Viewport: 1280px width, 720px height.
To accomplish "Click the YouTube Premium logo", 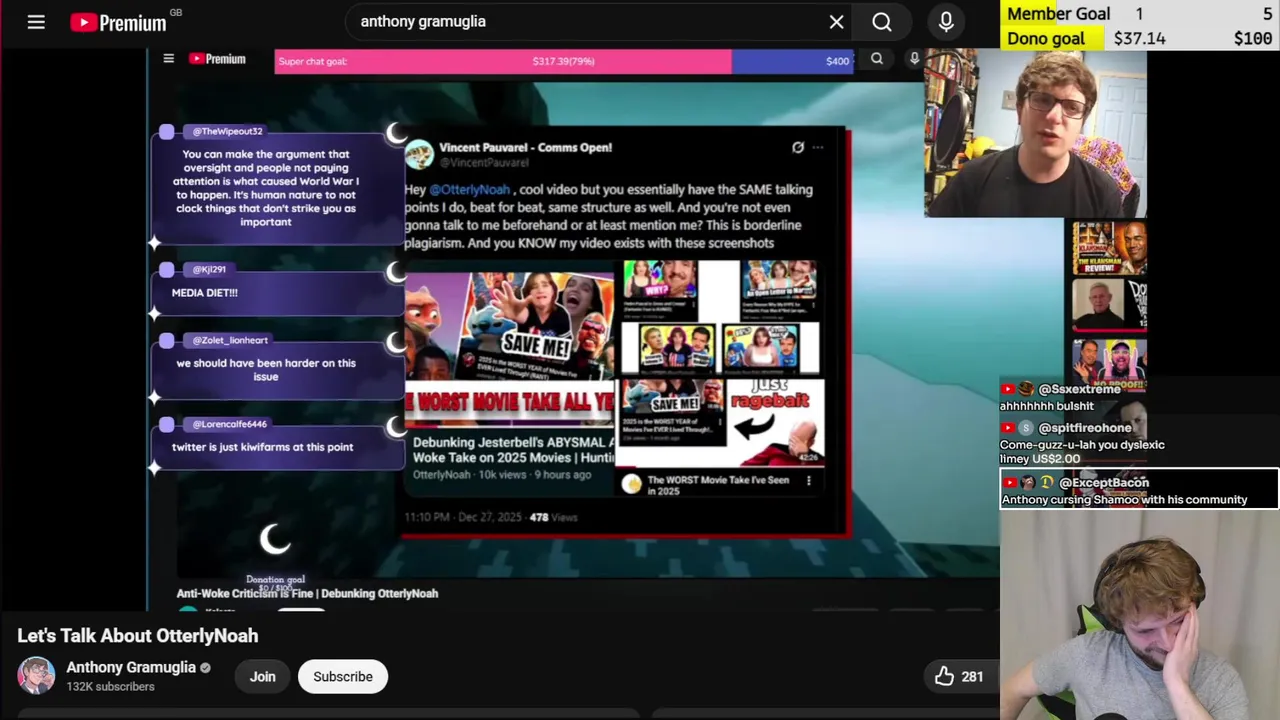I will pos(118,22).
